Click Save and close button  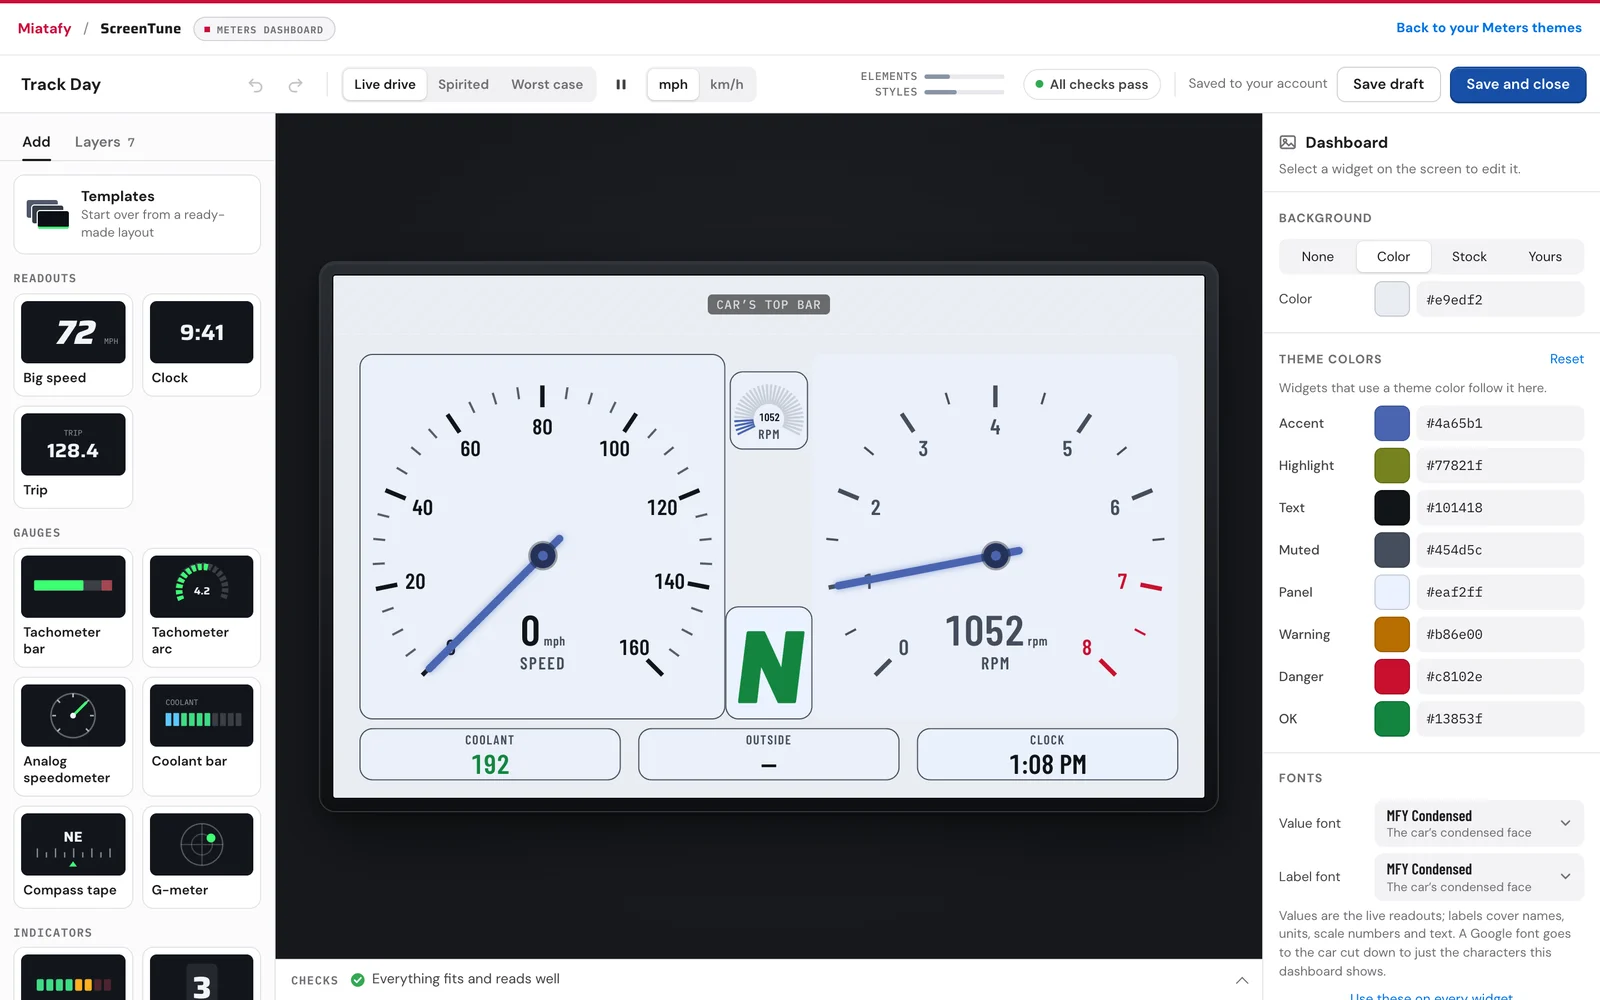[1518, 85]
